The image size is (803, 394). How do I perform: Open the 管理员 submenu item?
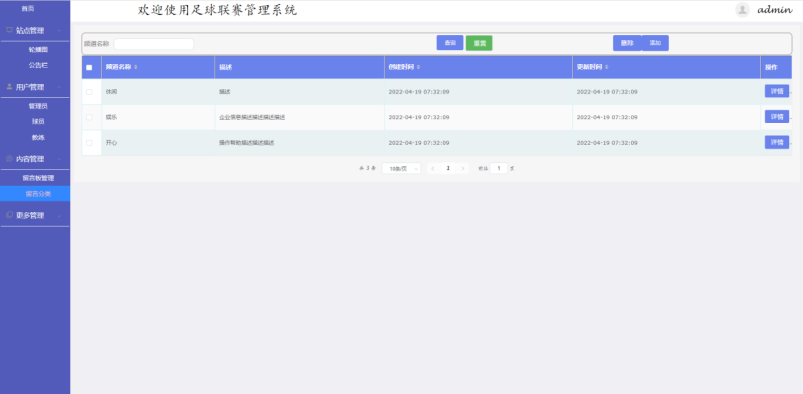(x=38, y=106)
